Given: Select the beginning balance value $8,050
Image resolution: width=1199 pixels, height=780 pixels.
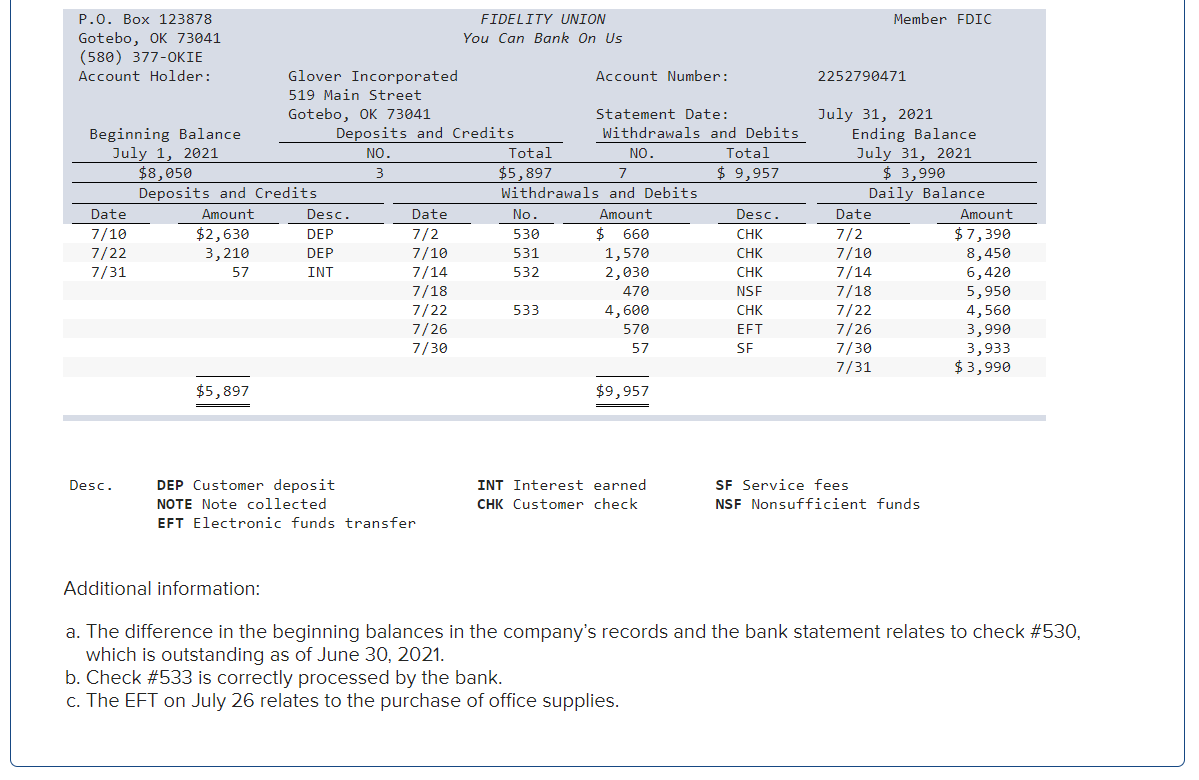Looking at the screenshot, I should [165, 174].
